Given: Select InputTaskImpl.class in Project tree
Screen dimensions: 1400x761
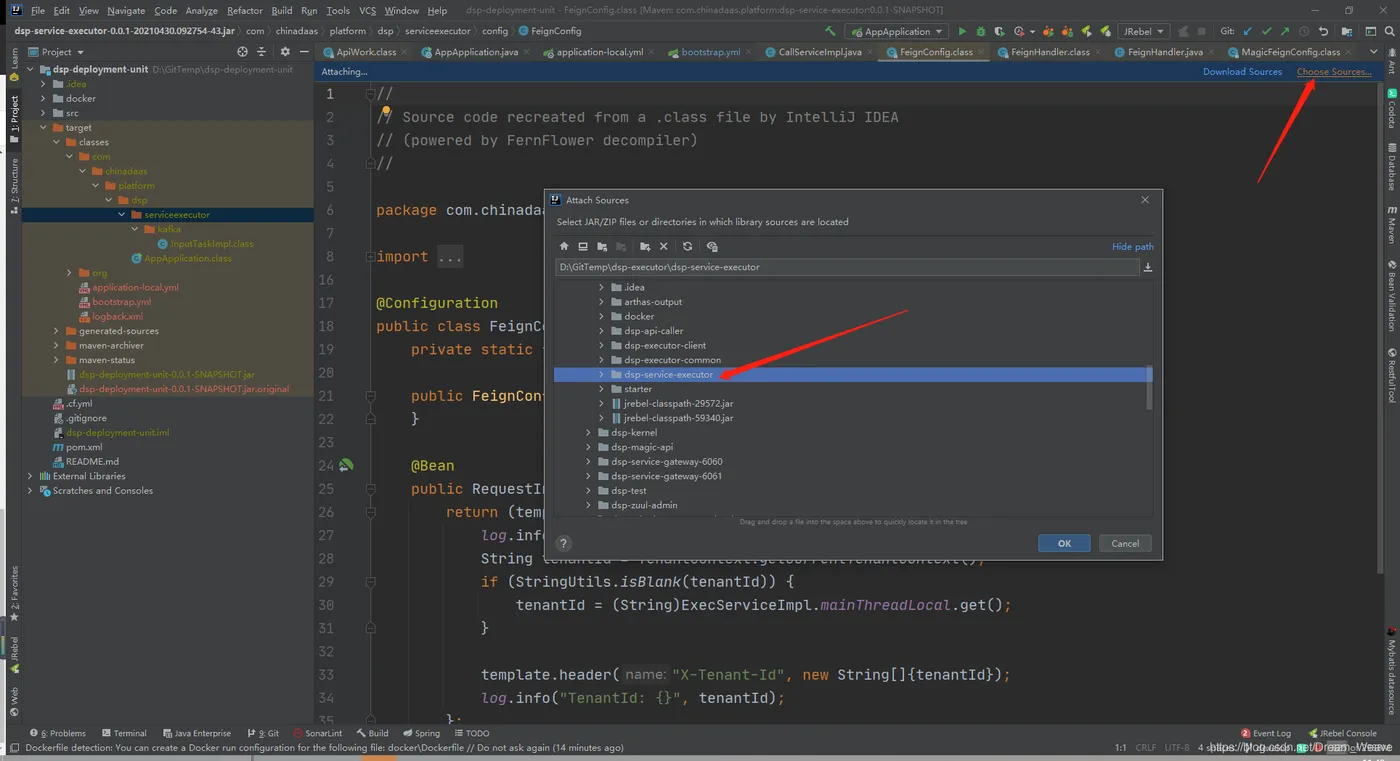Looking at the screenshot, I should click(211, 243).
